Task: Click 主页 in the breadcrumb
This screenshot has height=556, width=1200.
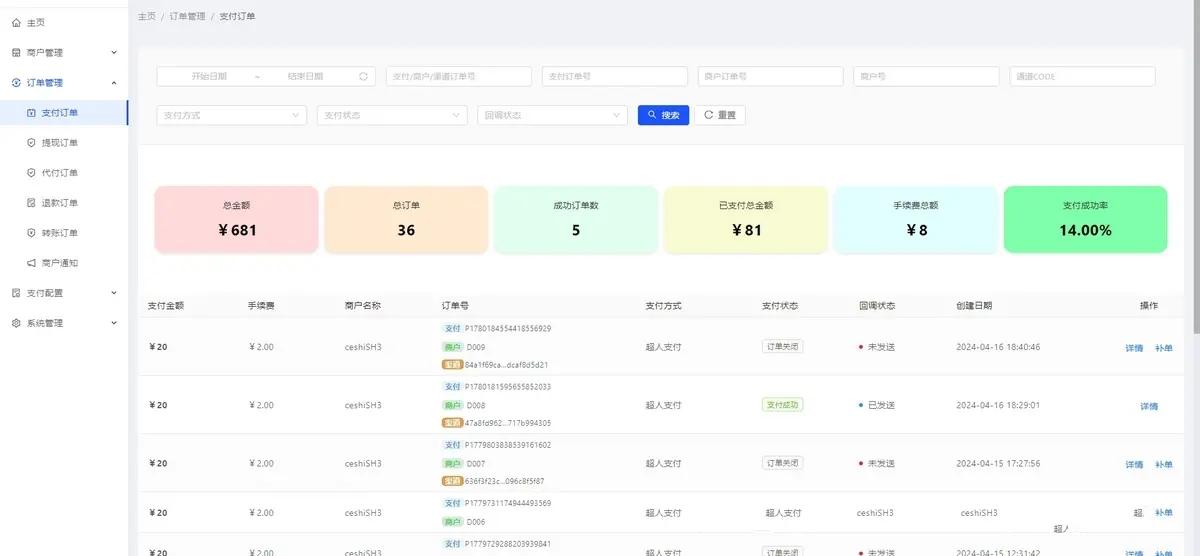Action: click(147, 16)
